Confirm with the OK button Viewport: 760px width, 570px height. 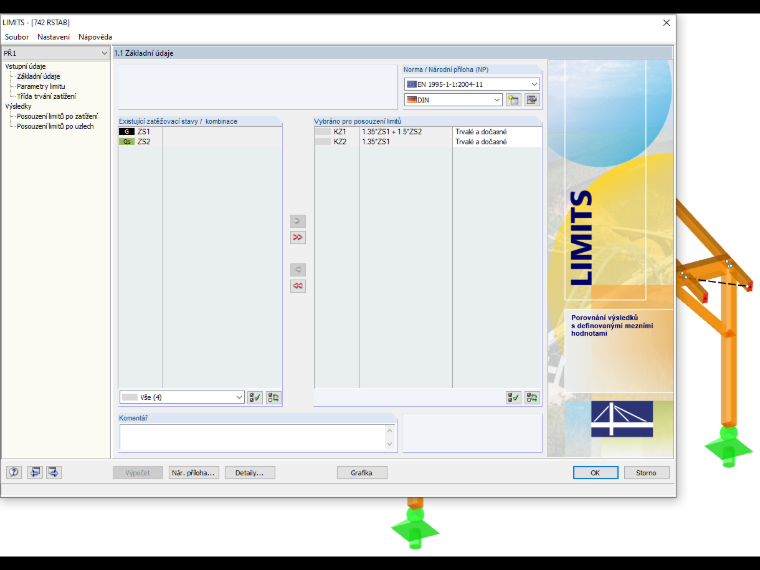tap(595, 473)
